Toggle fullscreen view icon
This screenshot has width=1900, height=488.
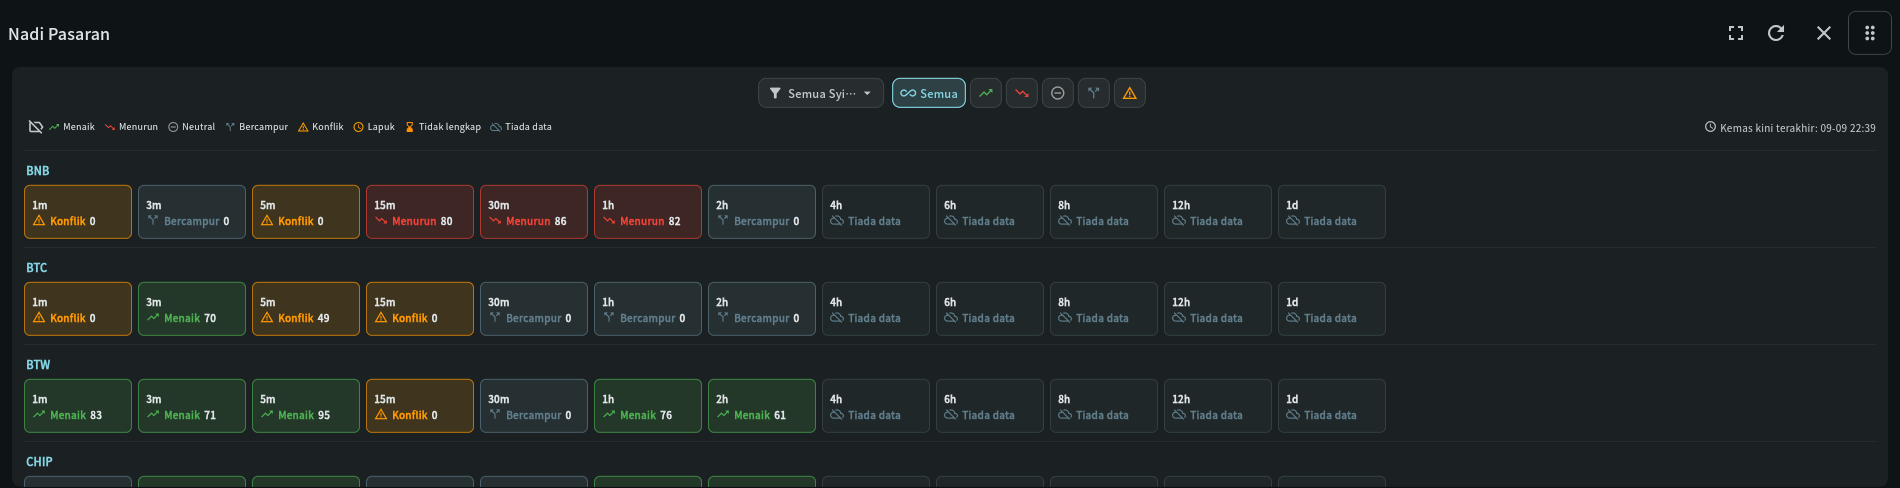[x=1735, y=33]
